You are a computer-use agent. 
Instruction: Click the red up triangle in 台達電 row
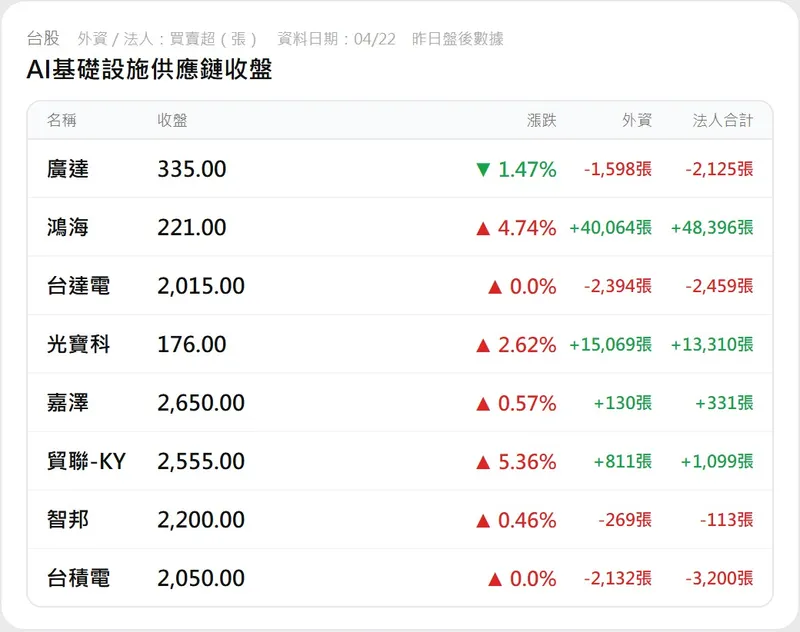(x=494, y=287)
